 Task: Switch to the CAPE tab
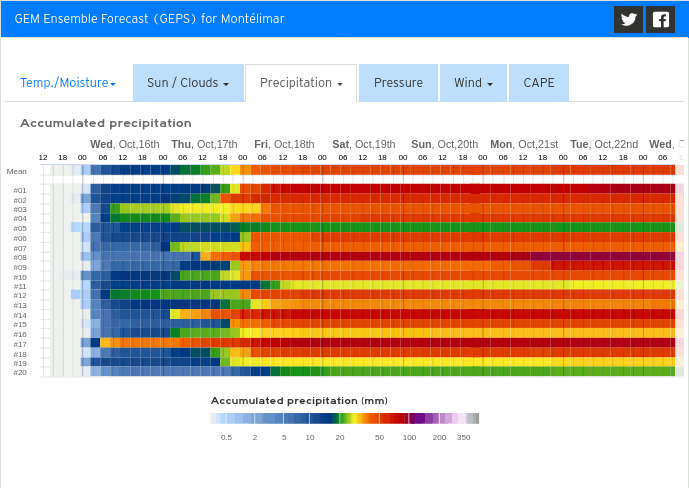(539, 83)
